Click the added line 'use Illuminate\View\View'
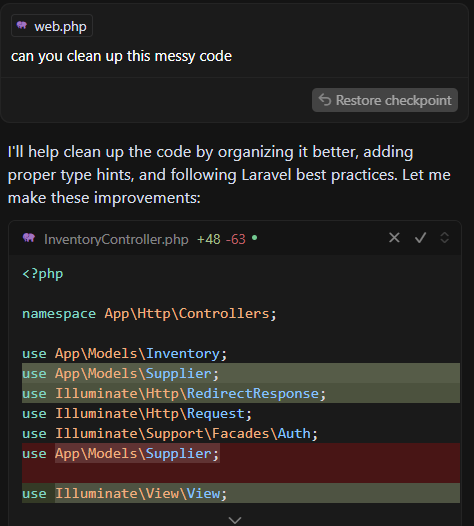Viewport: 474px width, 526px height. click(241, 493)
